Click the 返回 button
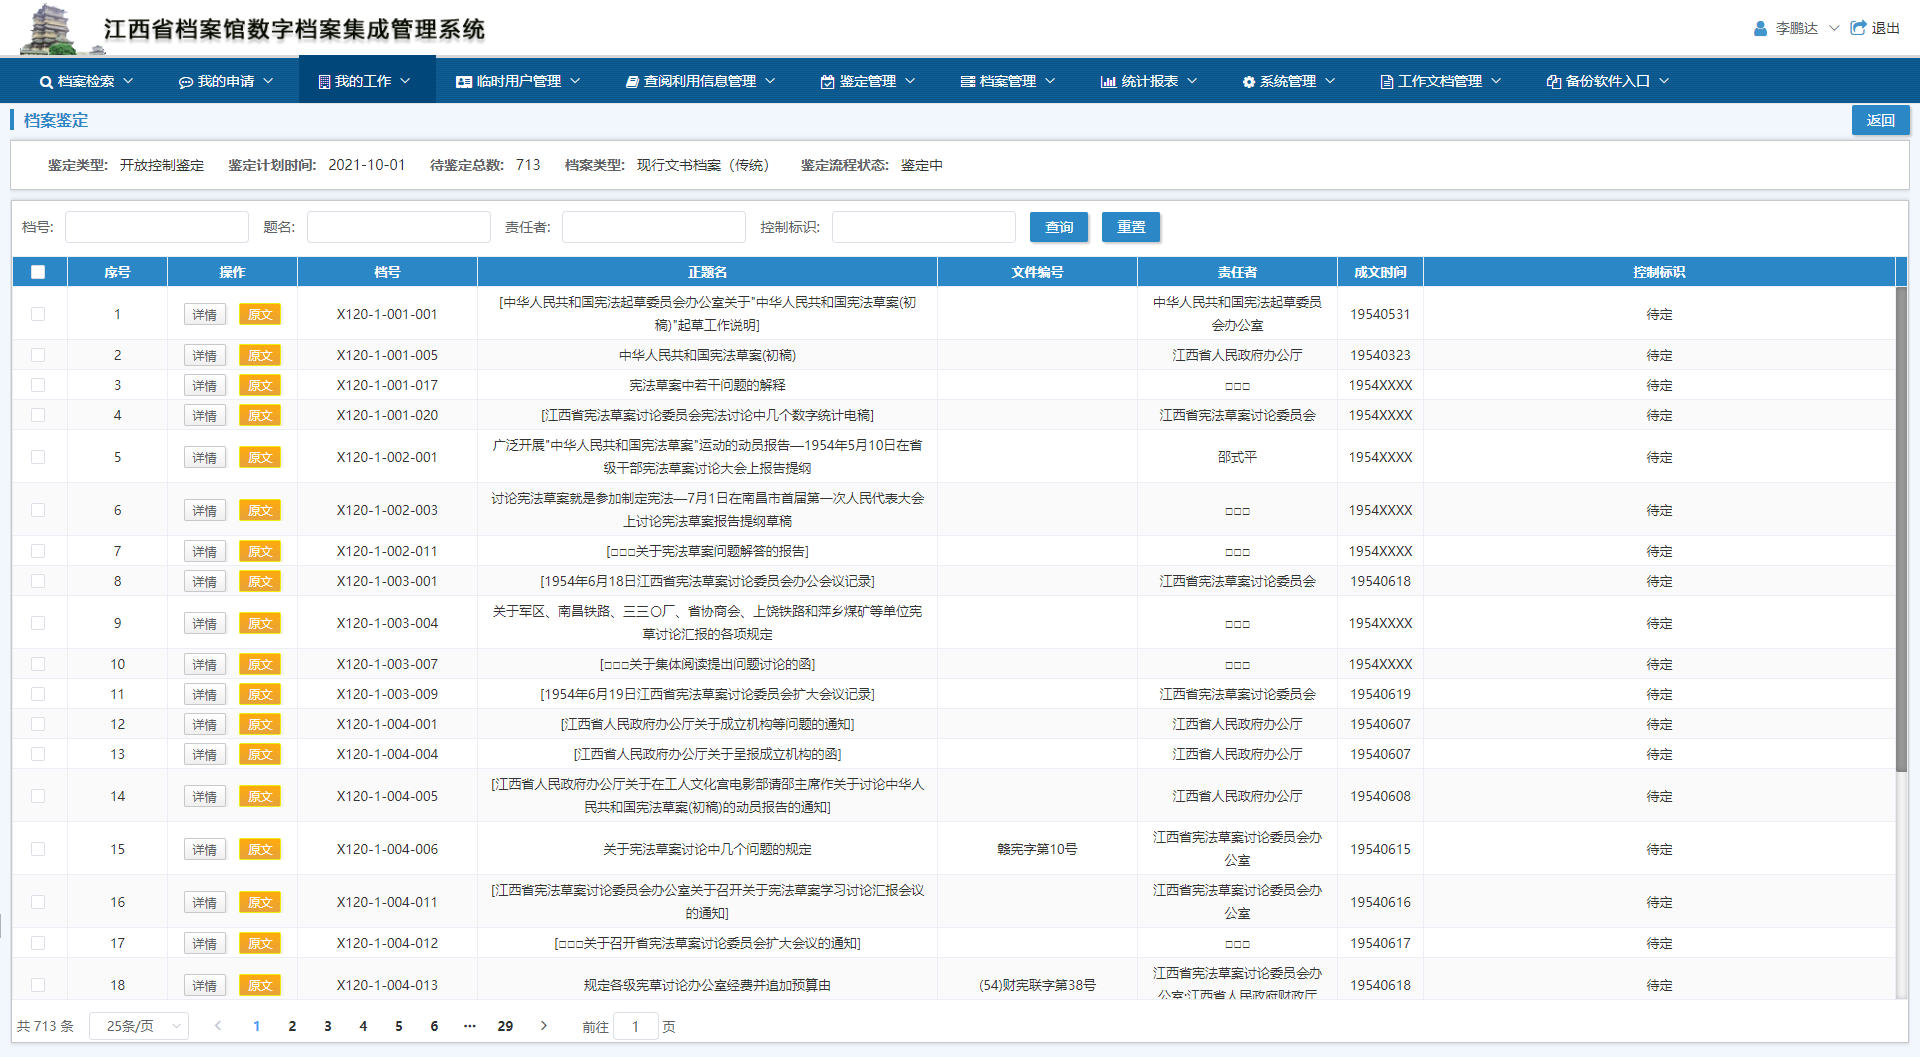 point(1880,120)
